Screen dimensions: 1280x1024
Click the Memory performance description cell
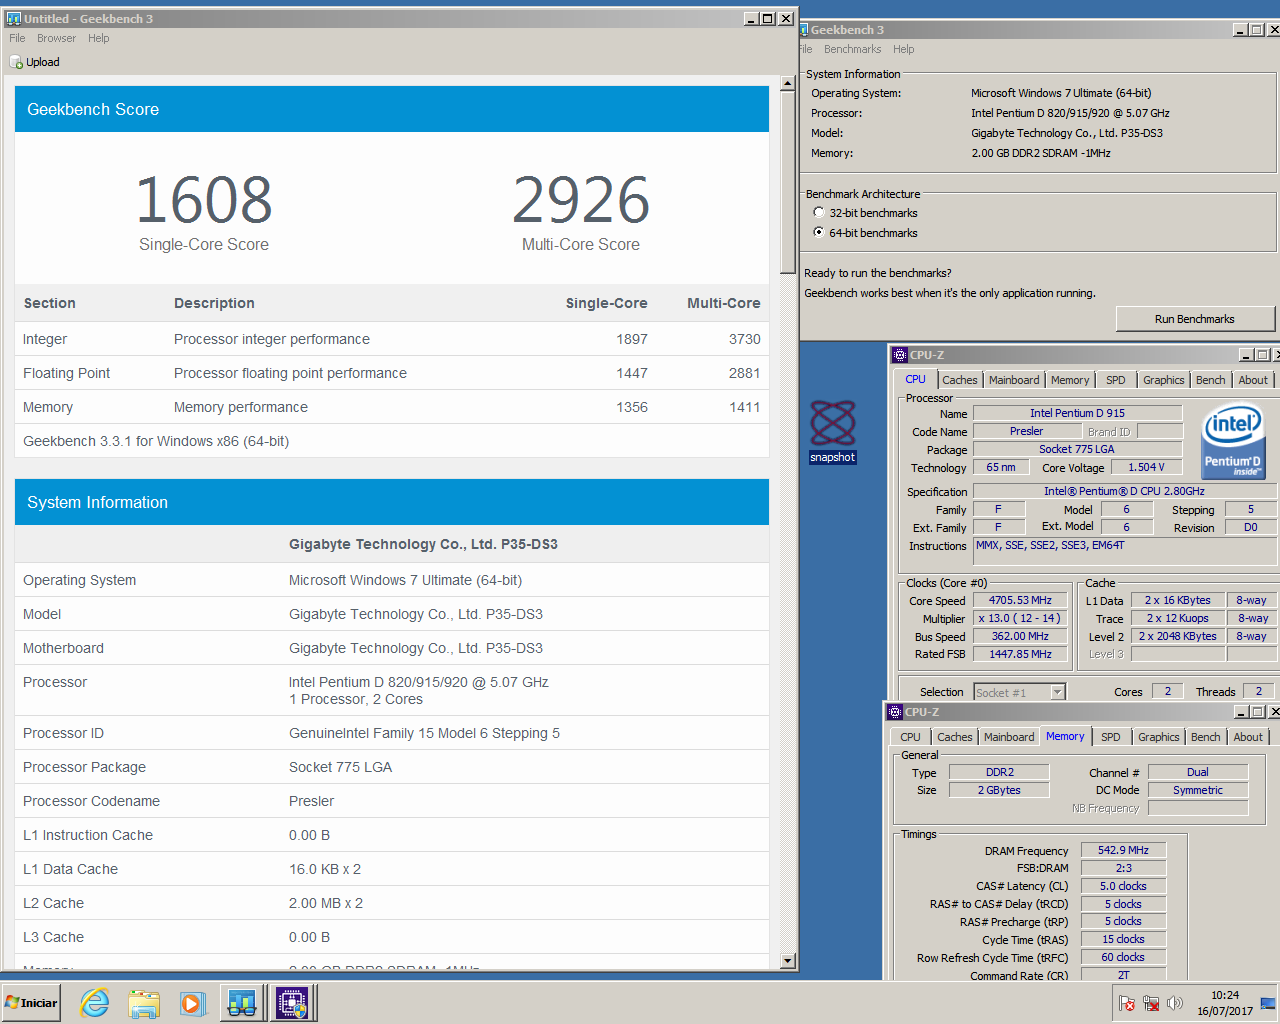pos(241,407)
